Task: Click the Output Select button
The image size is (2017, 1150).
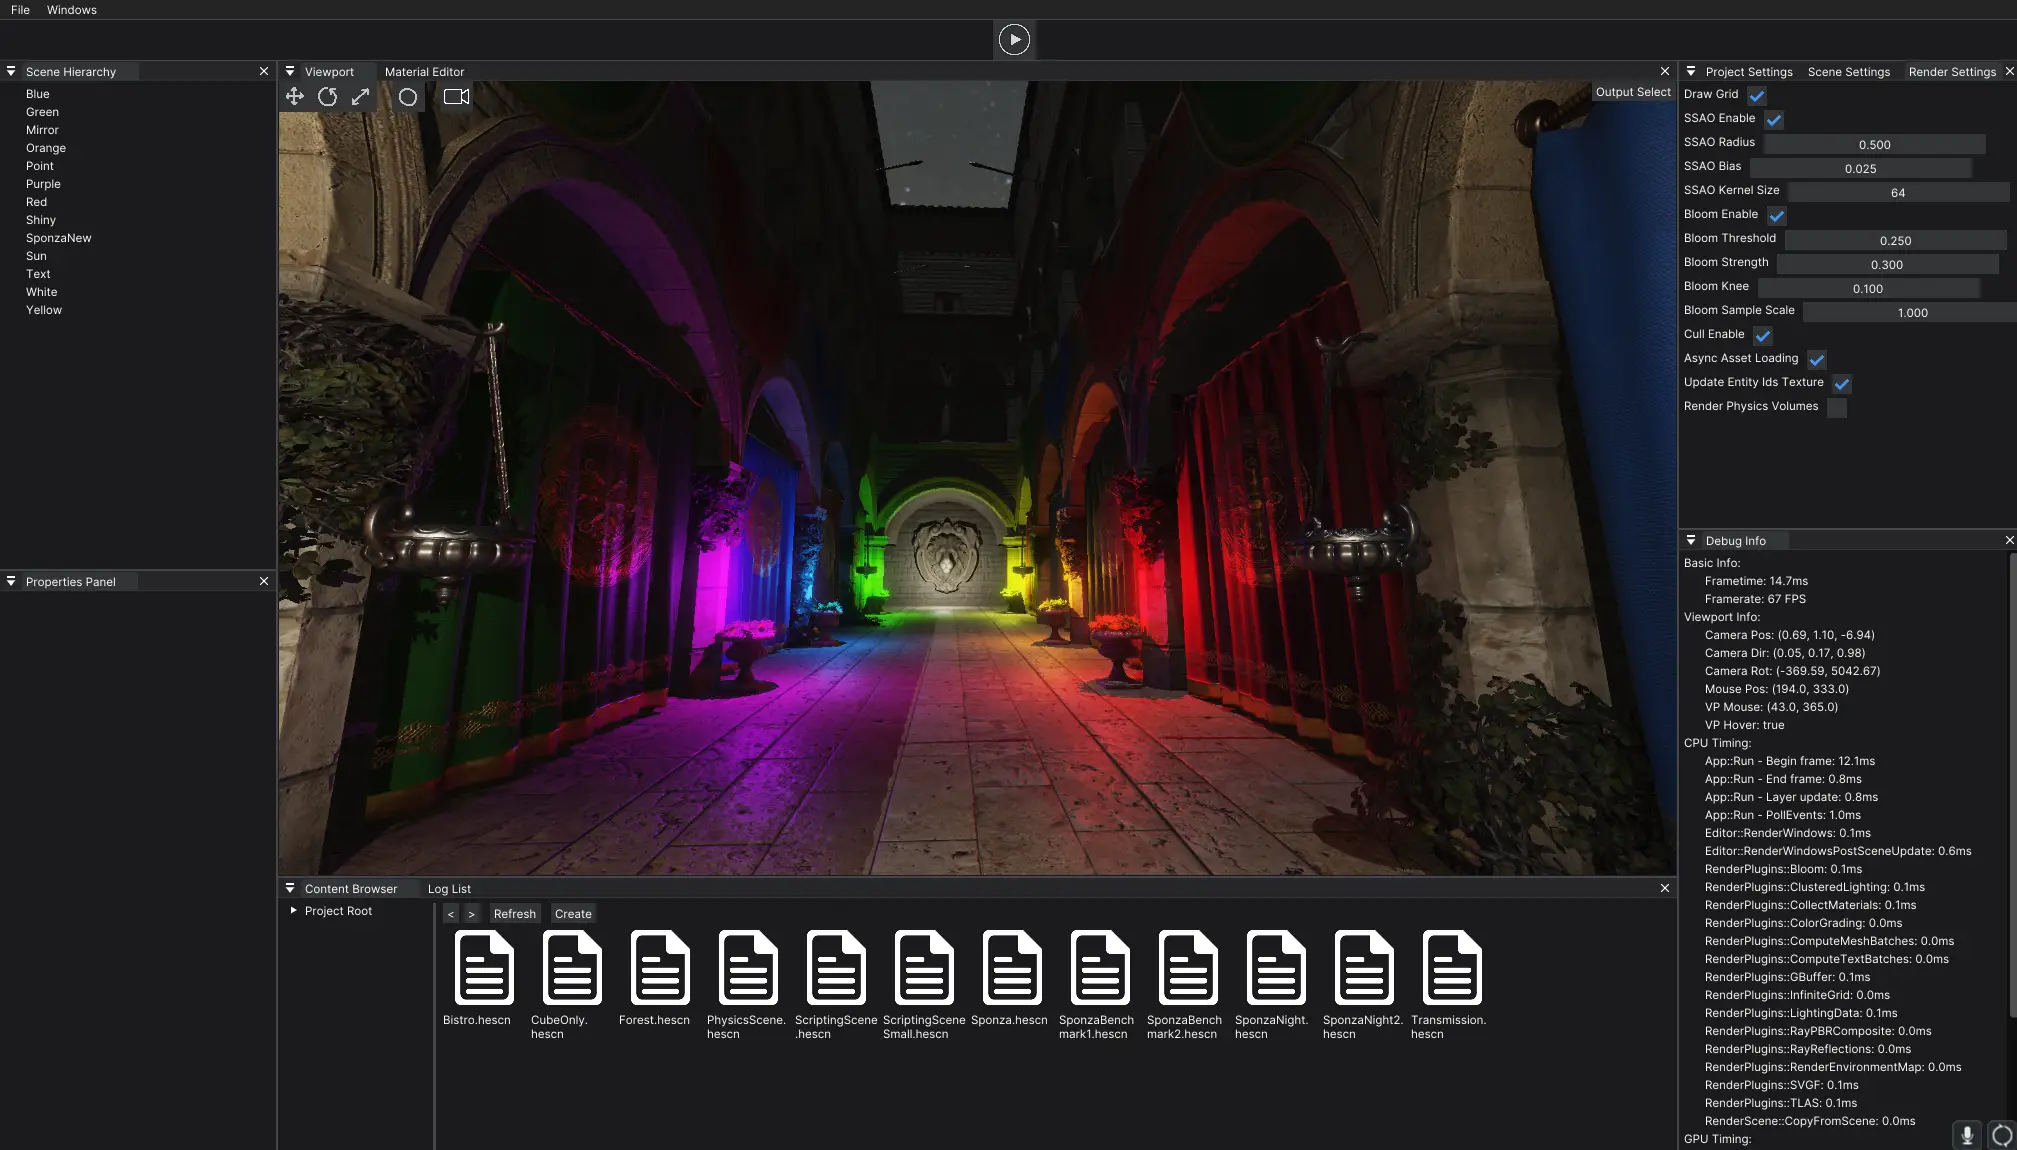Action: tap(1632, 92)
